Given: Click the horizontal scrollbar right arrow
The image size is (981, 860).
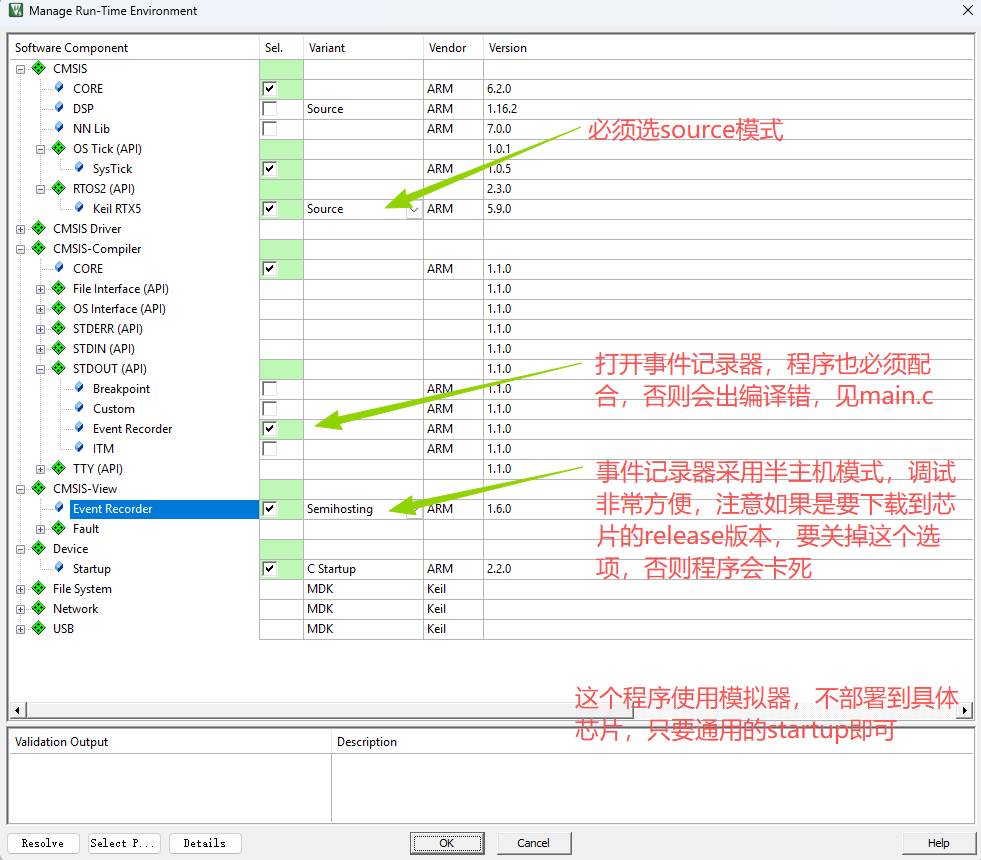Looking at the screenshot, I should tap(965, 710).
